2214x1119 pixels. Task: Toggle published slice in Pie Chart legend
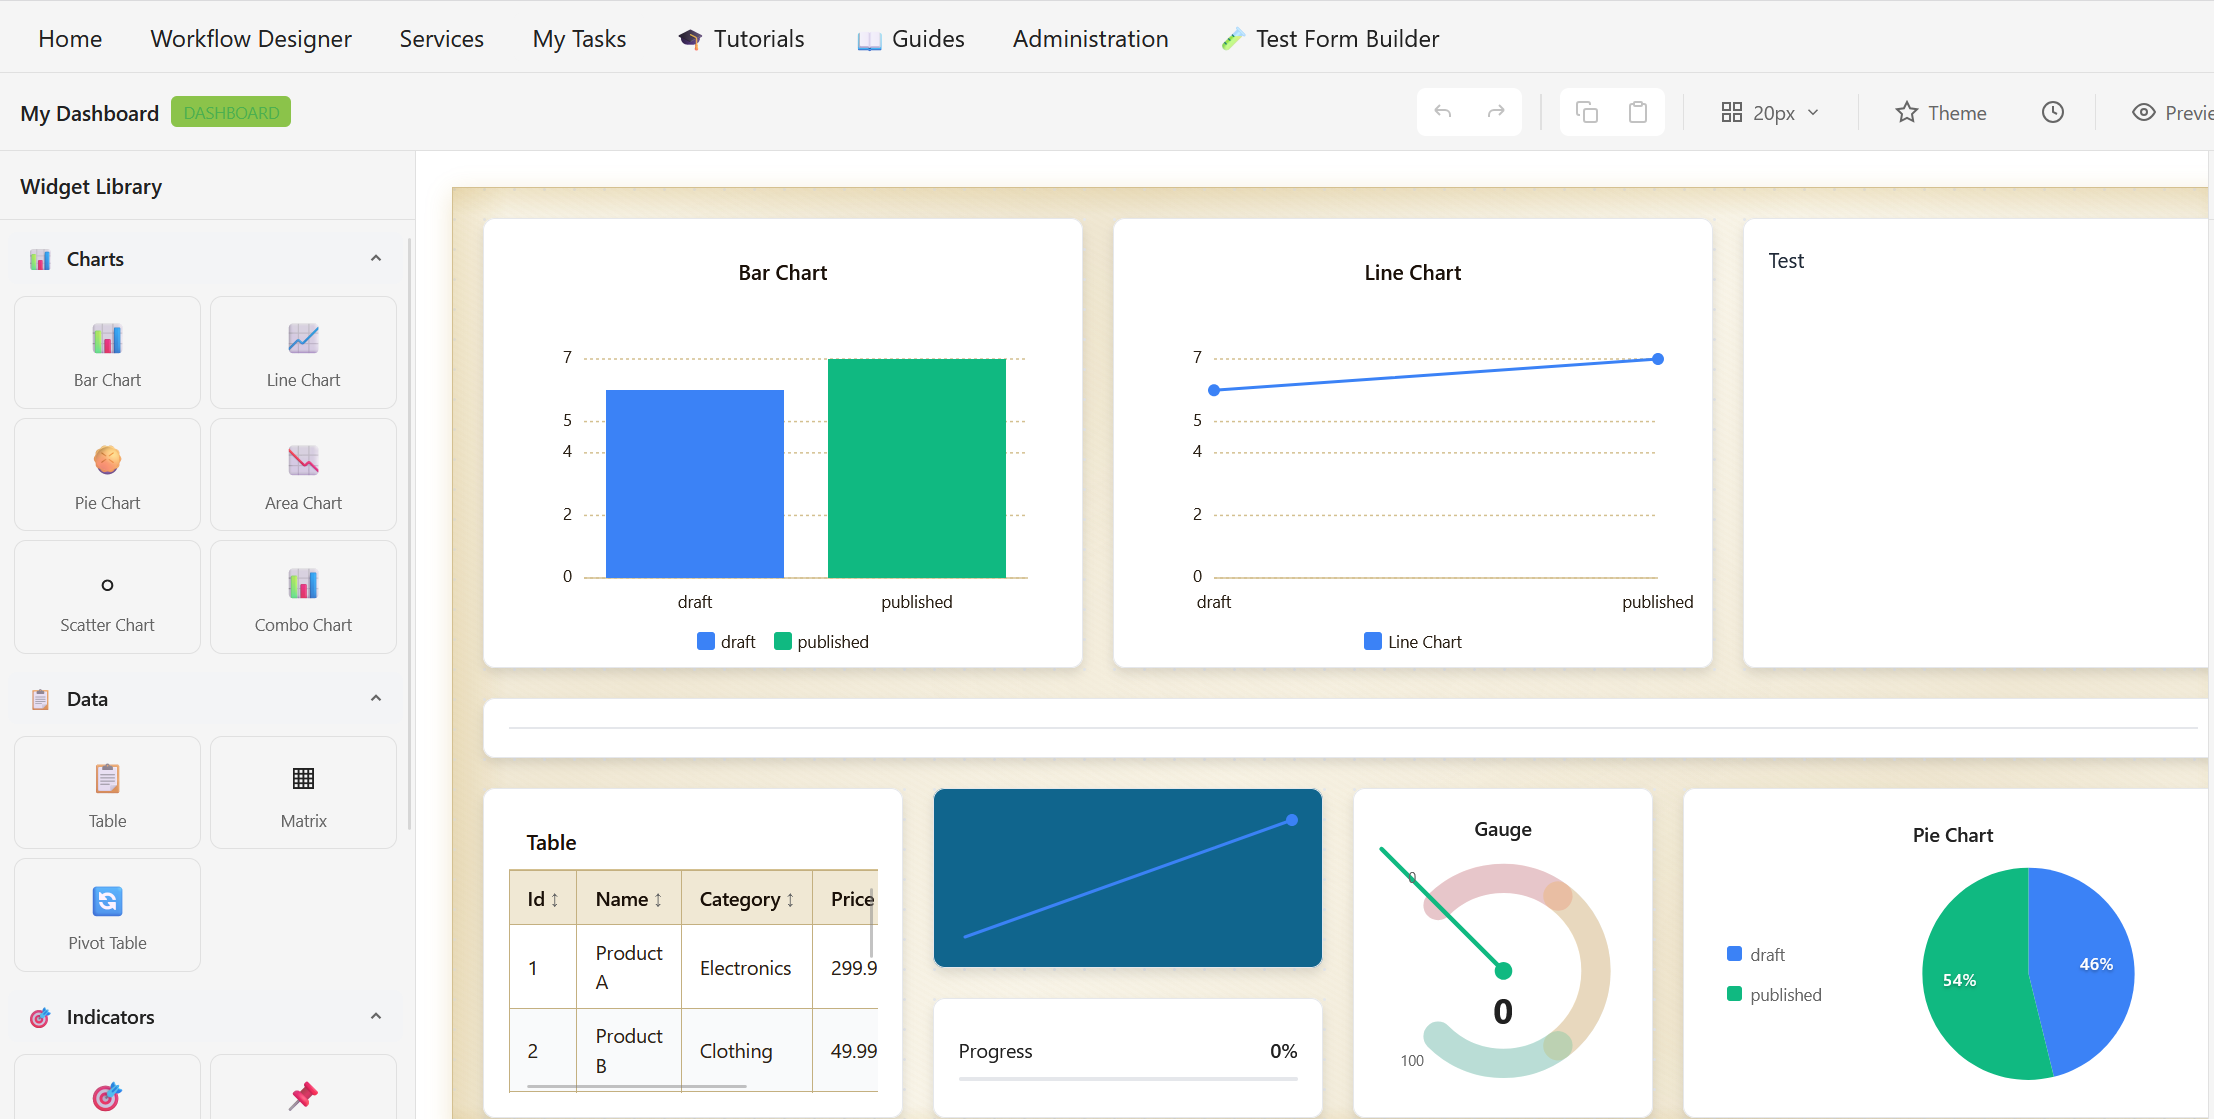1775,995
